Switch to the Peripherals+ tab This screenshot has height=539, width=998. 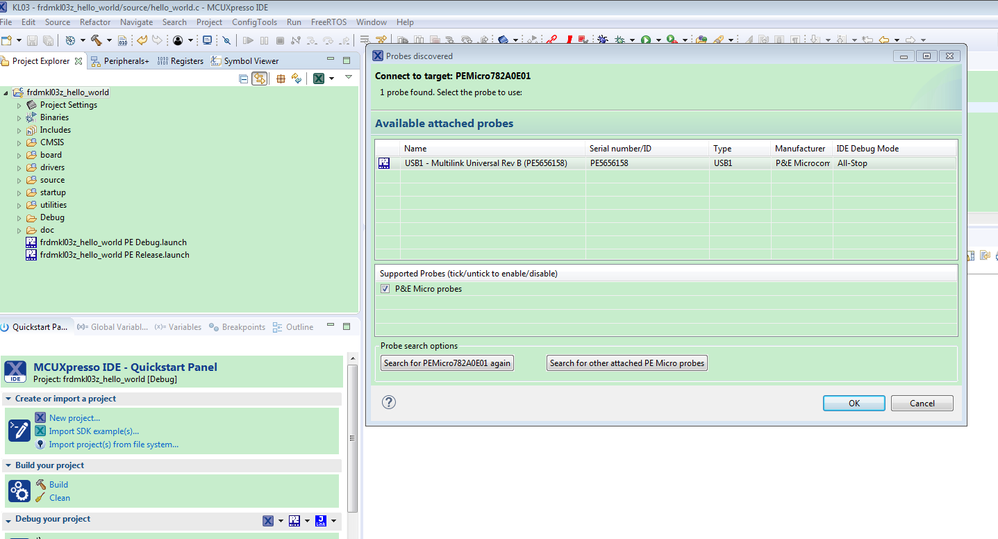click(120, 61)
